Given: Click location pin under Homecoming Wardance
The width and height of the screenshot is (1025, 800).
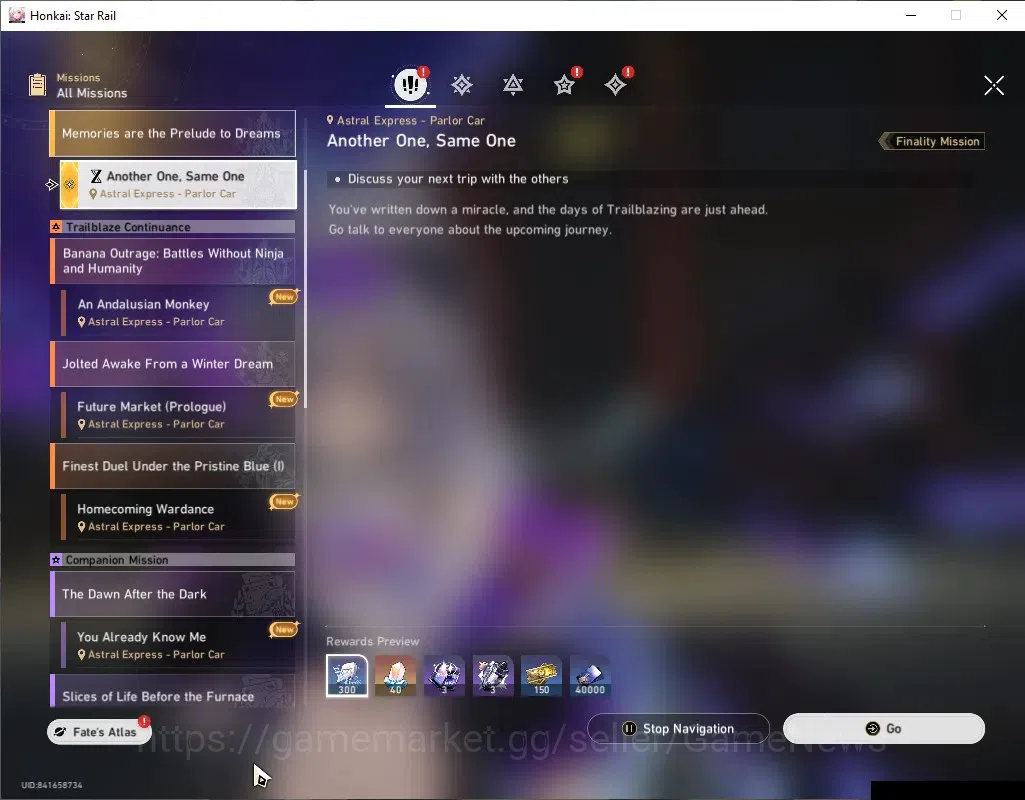Looking at the screenshot, I should pyautogui.click(x=82, y=526).
